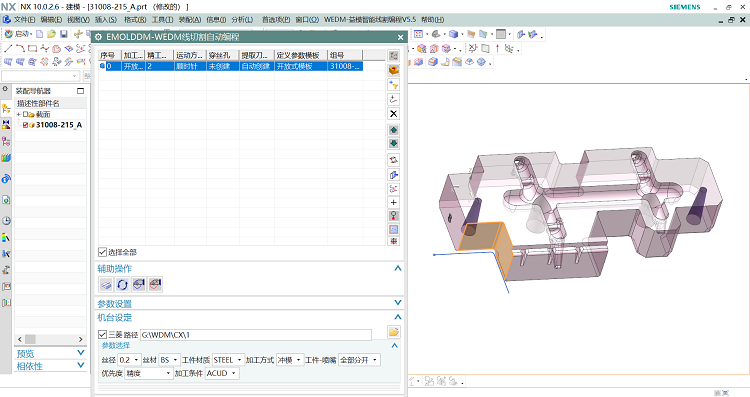This screenshot has height=397, width=750.
Task: Click the first layer icon under 辅助操作
Action: click(106, 285)
